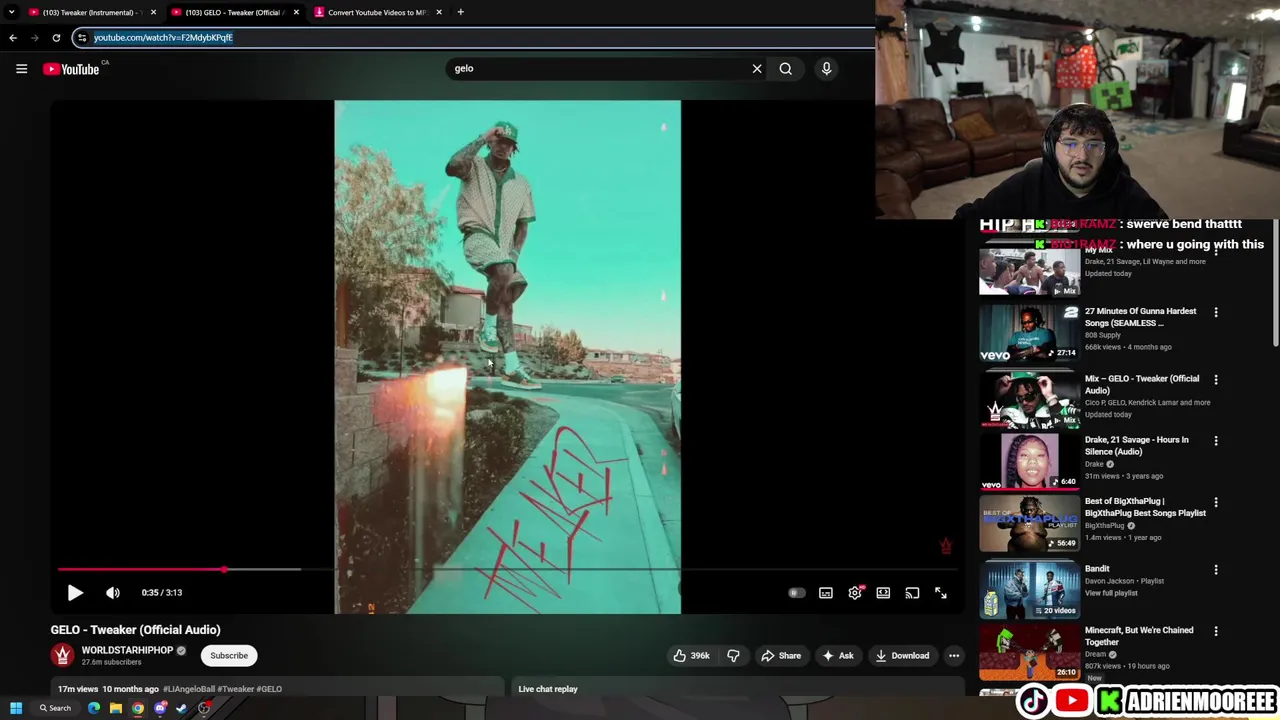Open the tab search dropdown arrow

tap(11, 12)
